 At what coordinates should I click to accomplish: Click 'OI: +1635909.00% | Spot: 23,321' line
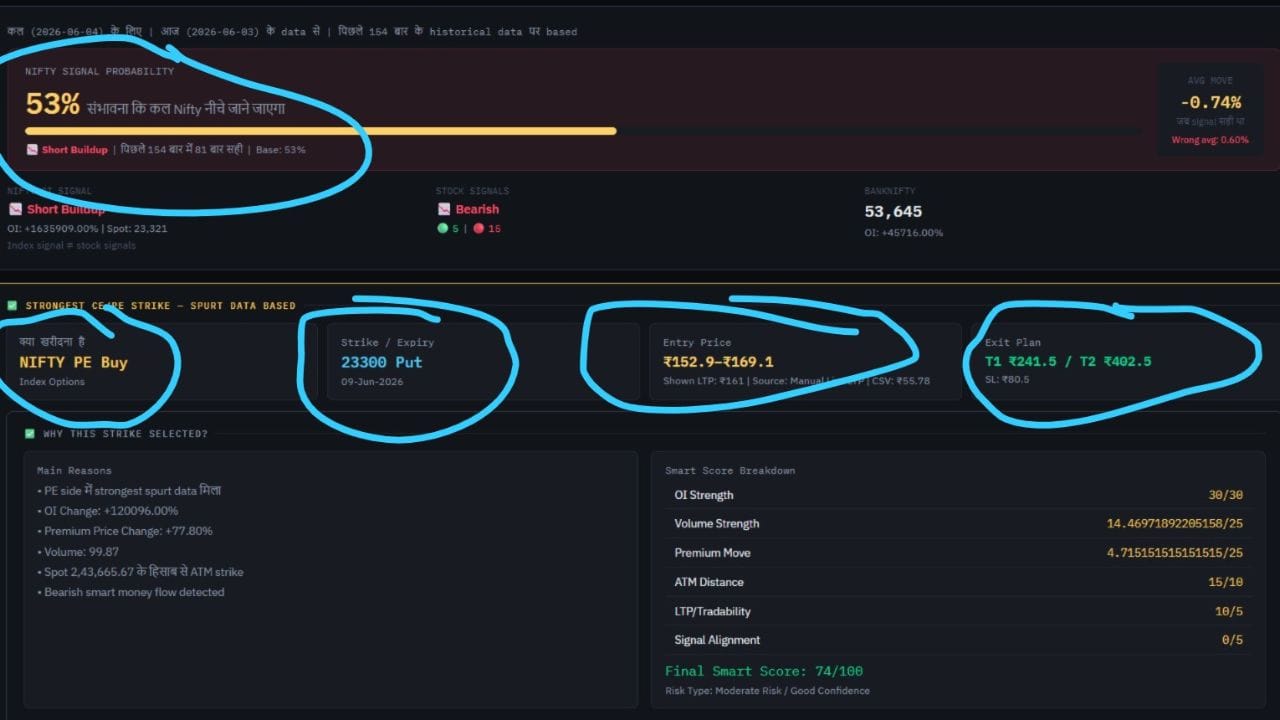[x=87, y=229]
